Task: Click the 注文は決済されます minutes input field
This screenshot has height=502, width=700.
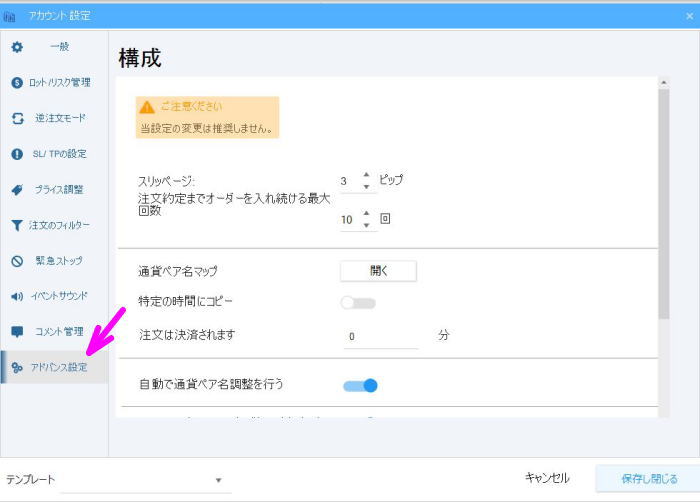Action: (381, 337)
